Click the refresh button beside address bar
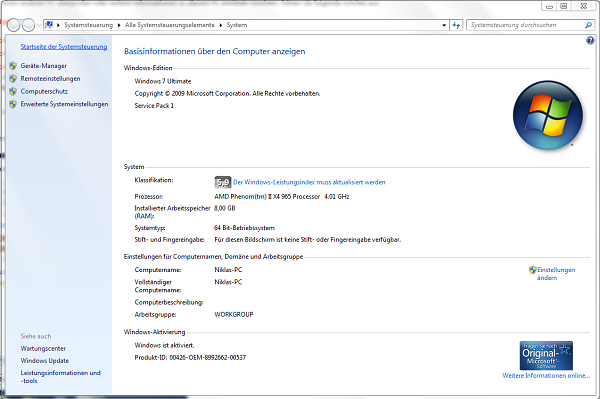Image resolution: width=600 pixels, height=399 pixels. [x=456, y=25]
